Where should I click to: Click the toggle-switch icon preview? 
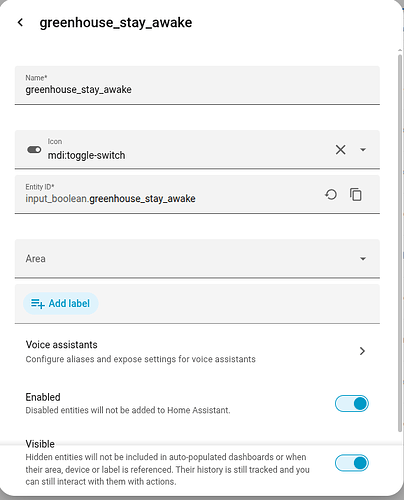tap(34, 150)
